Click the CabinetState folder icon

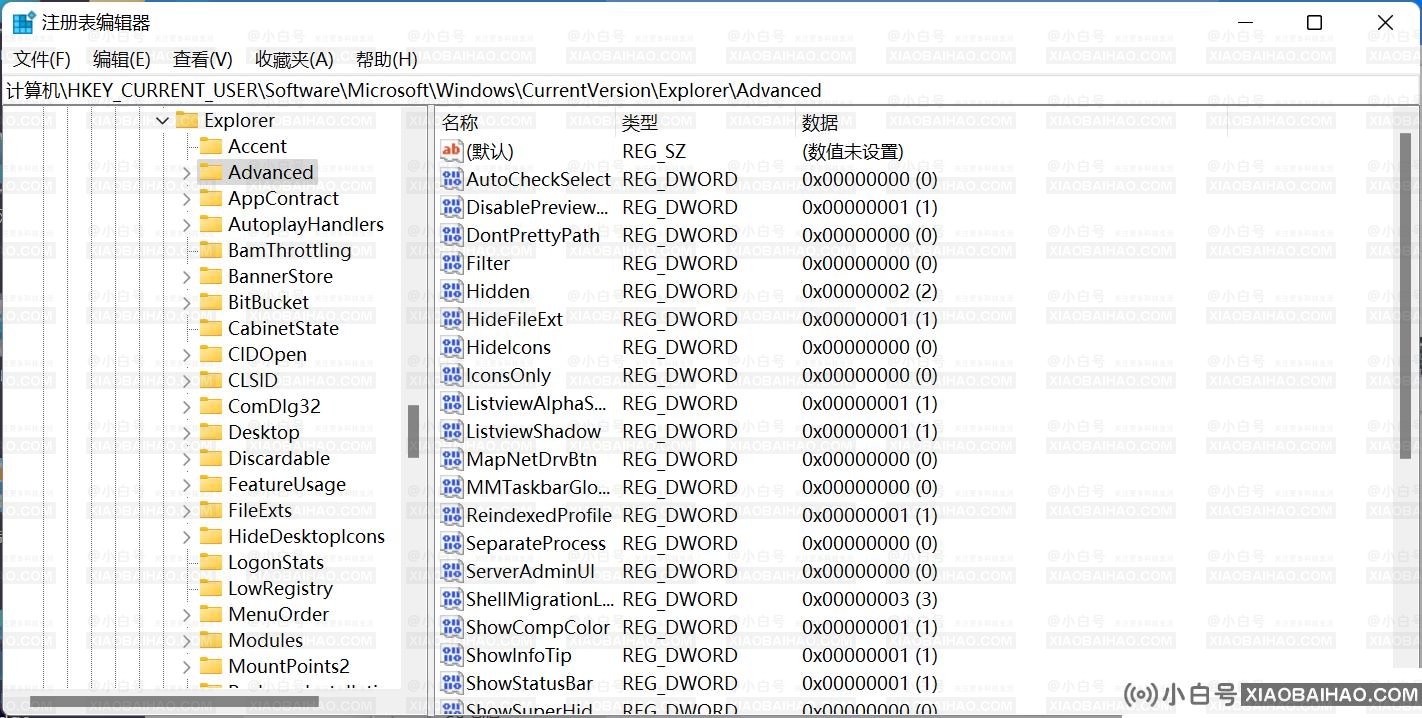pyautogui.click(x=211, y=328)
